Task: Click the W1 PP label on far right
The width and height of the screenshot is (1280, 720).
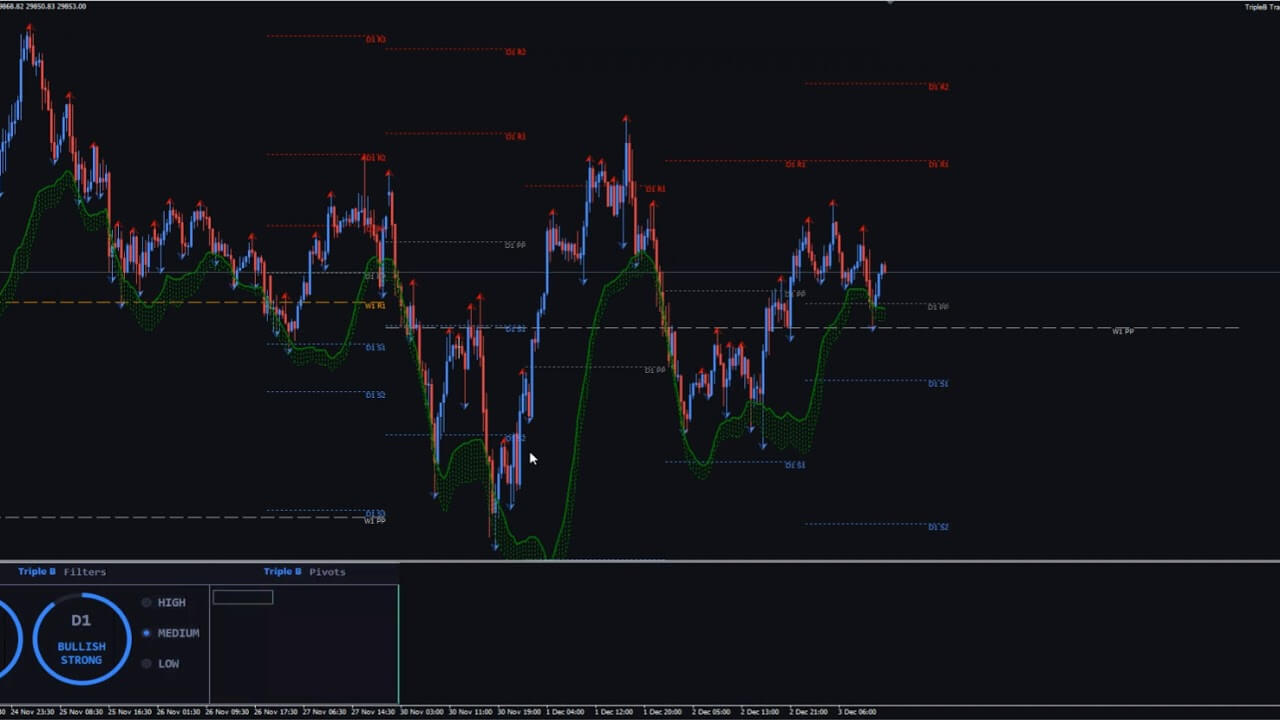Action: pyautogui.click(x=1122, y=331)
